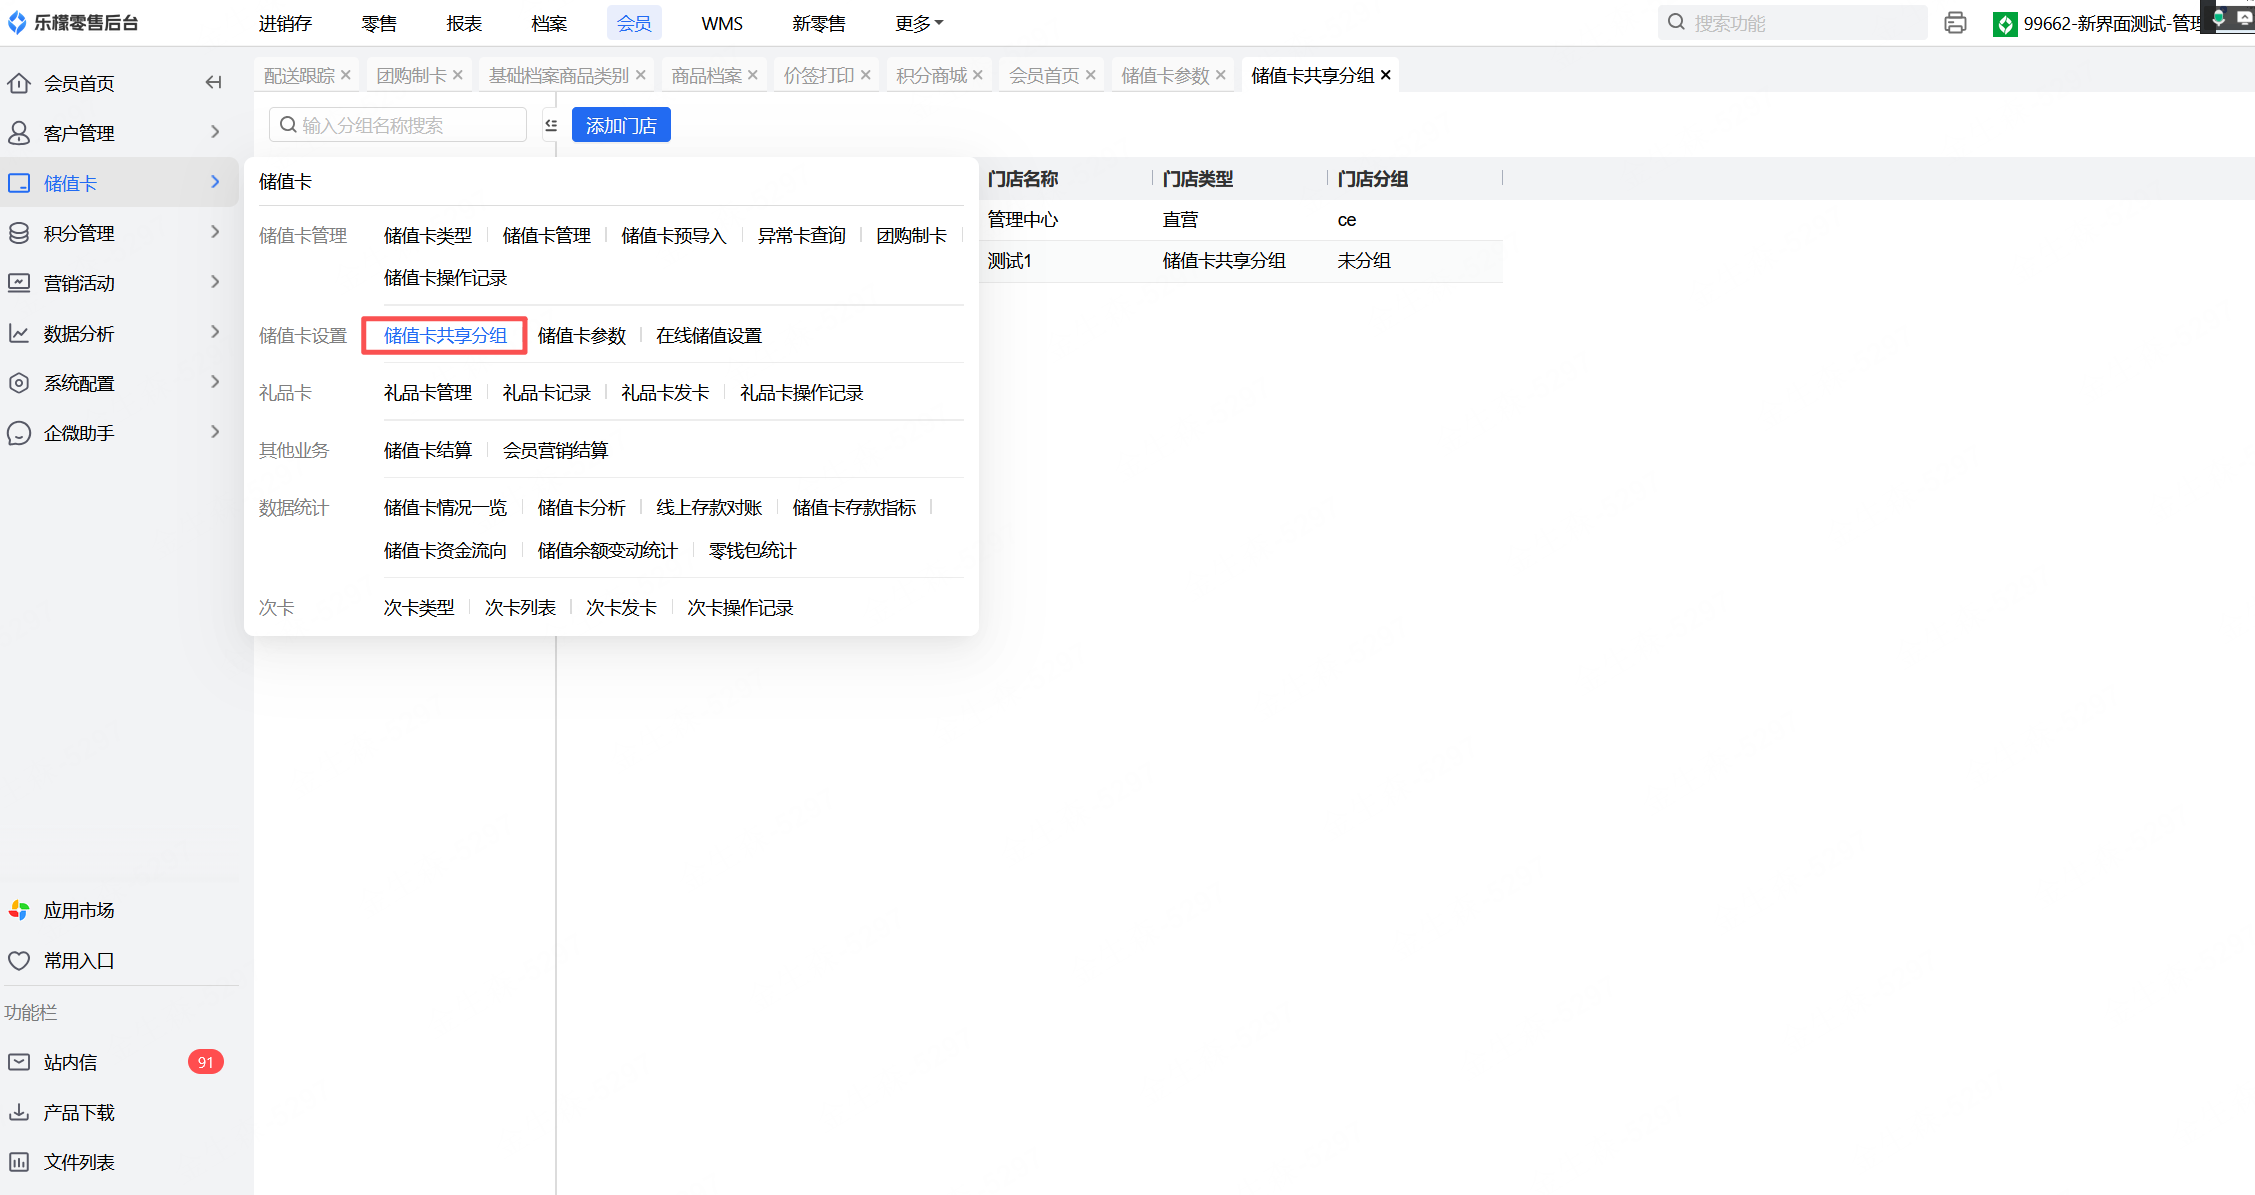Click the 添加门店 button
2255x1195 pixels.
click(620, 125)
